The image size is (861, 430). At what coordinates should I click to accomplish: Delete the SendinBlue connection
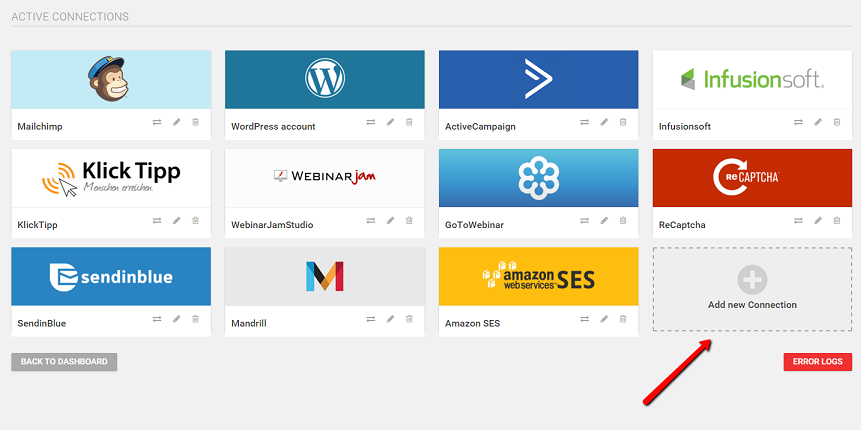(195, 319)
